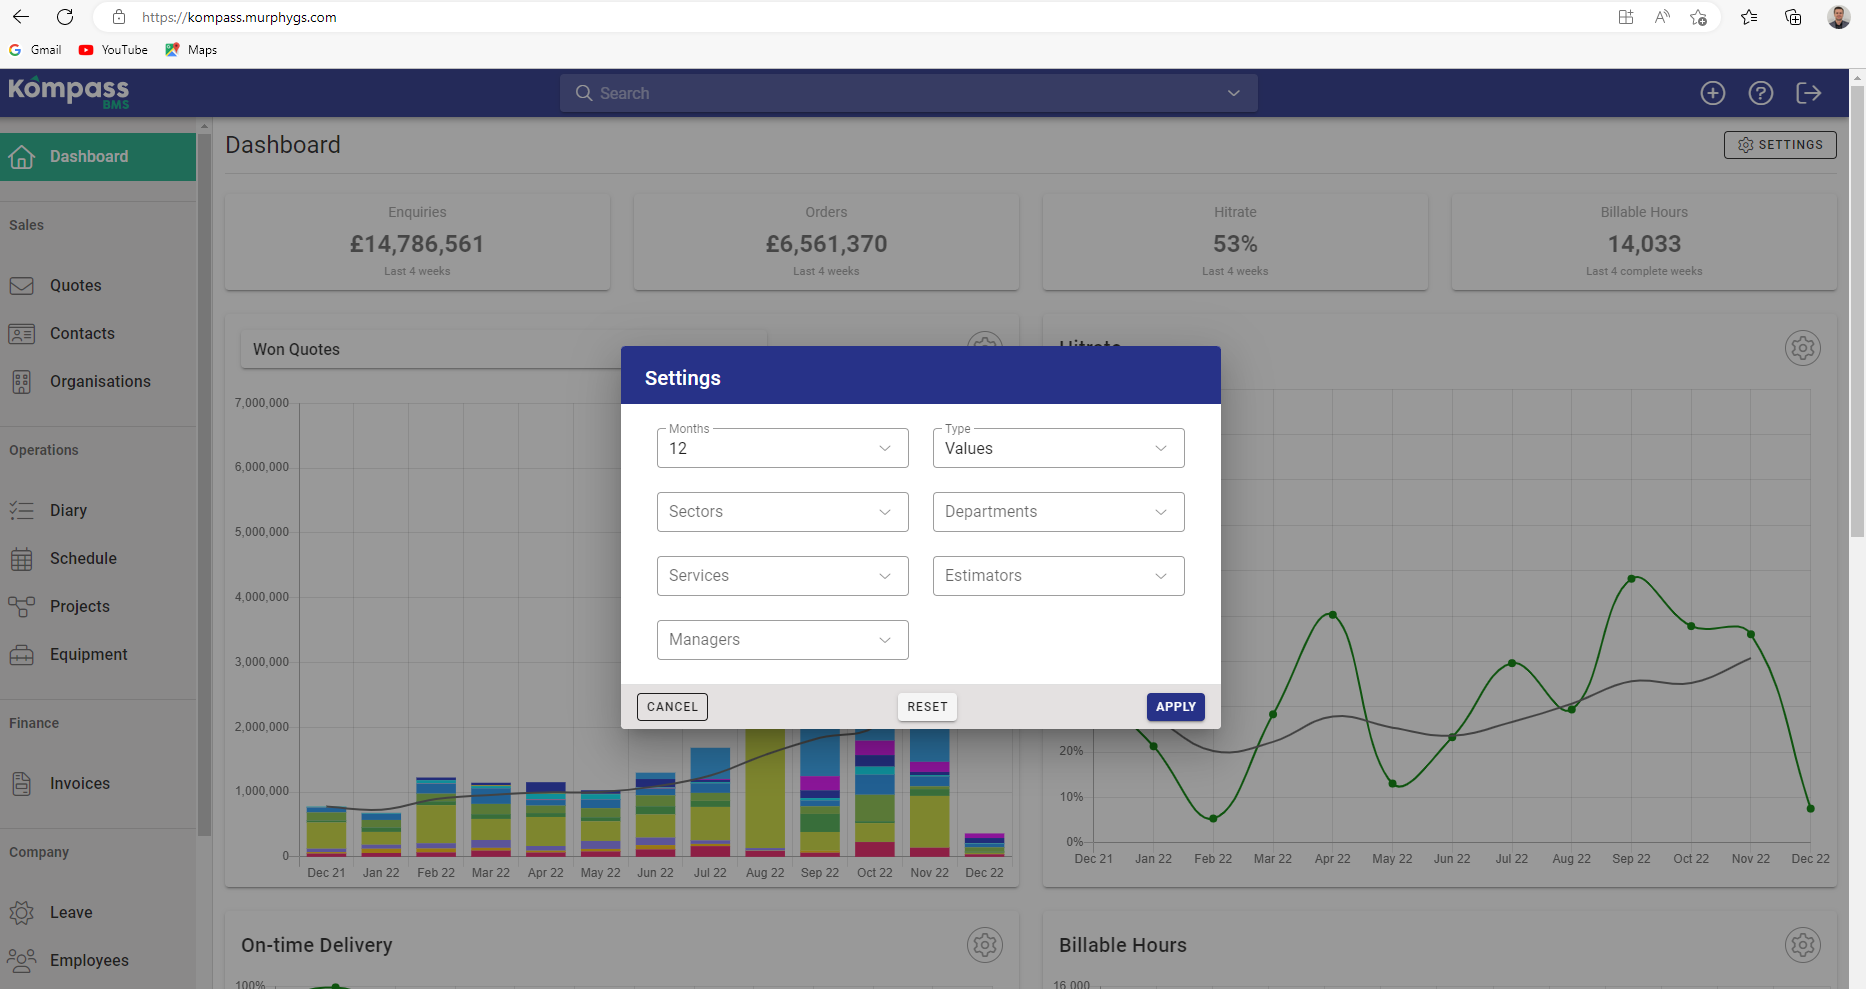Viewport: 1866px width, 989px height.
Task: Open the Dashboard sidebar item
Action: coord(98,157)
